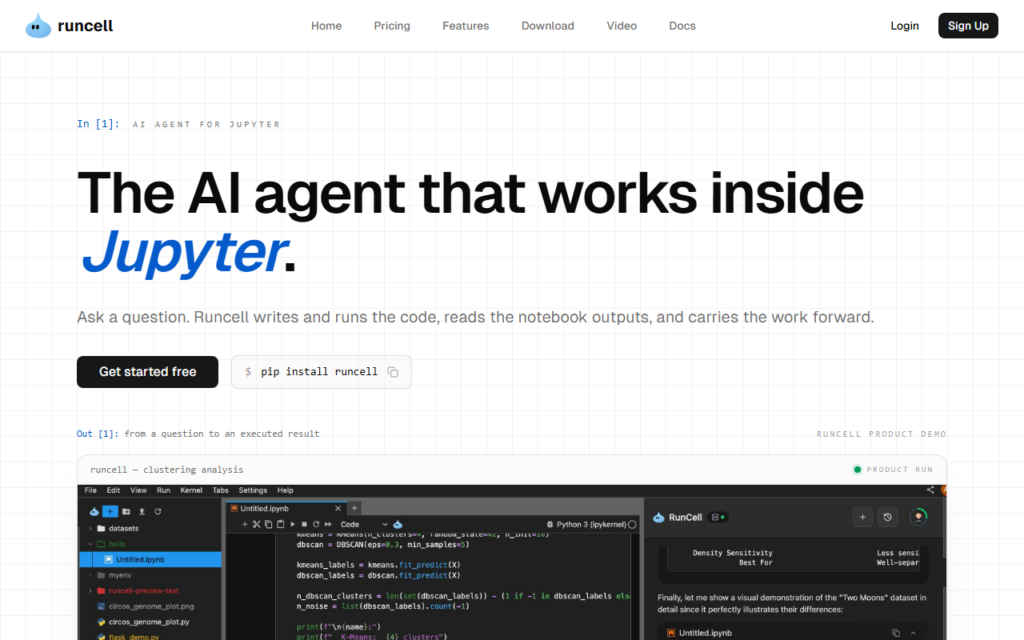Toggle the debugger bug icon beside Python 3
1024x640 pixels.
[x=550, y=524]
